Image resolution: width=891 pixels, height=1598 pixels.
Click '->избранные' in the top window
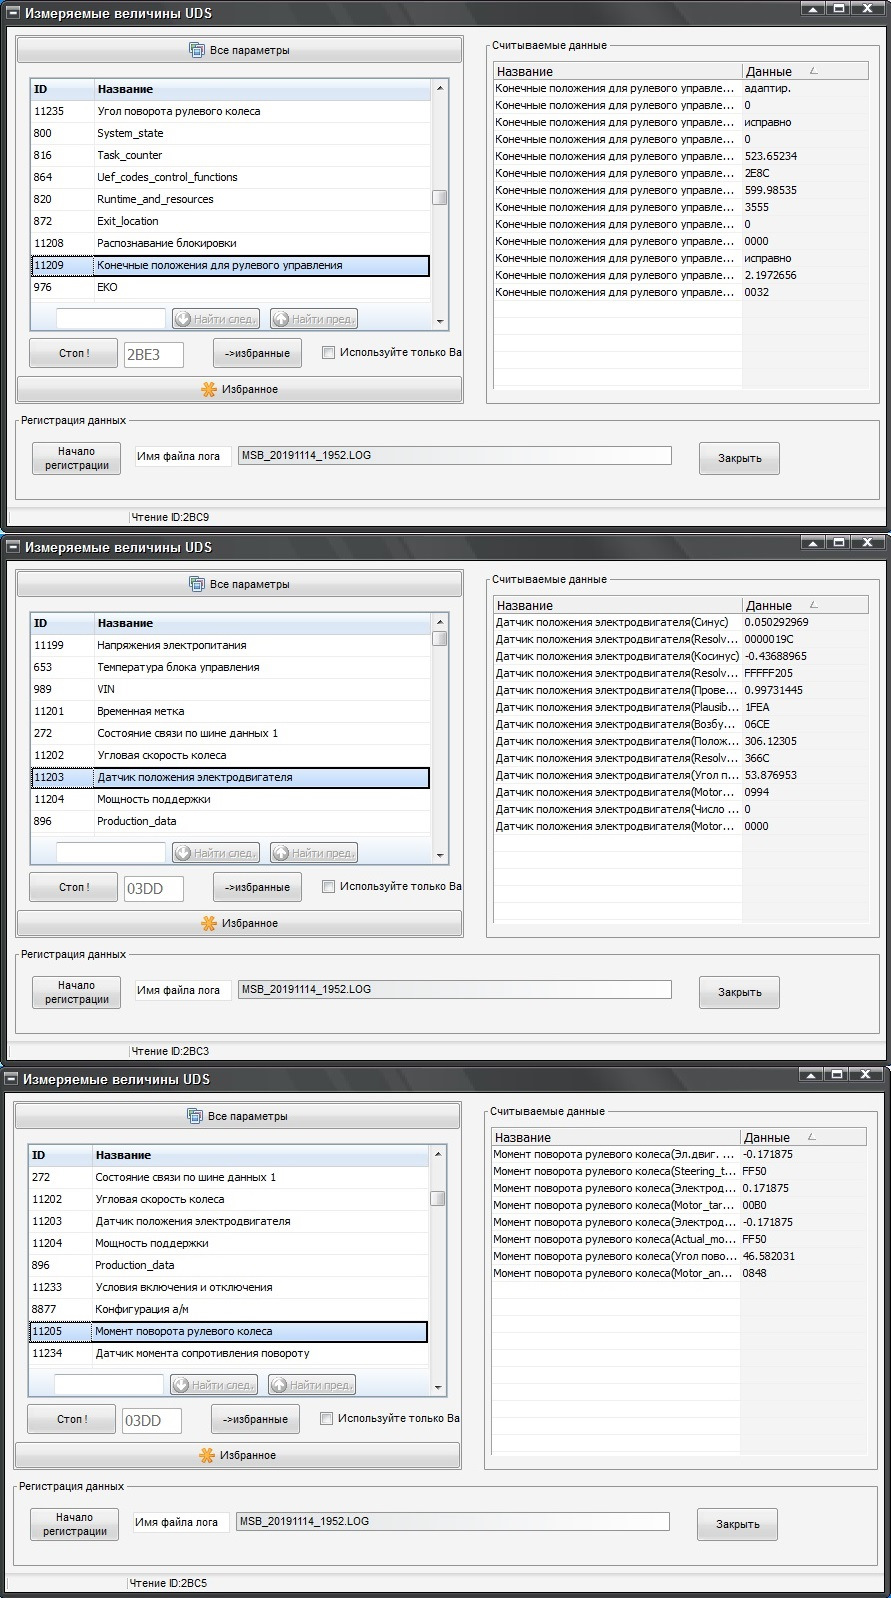click(257, 353)
